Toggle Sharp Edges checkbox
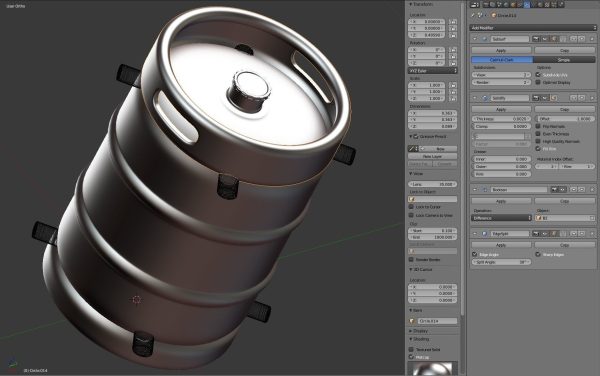 [538, 254]
